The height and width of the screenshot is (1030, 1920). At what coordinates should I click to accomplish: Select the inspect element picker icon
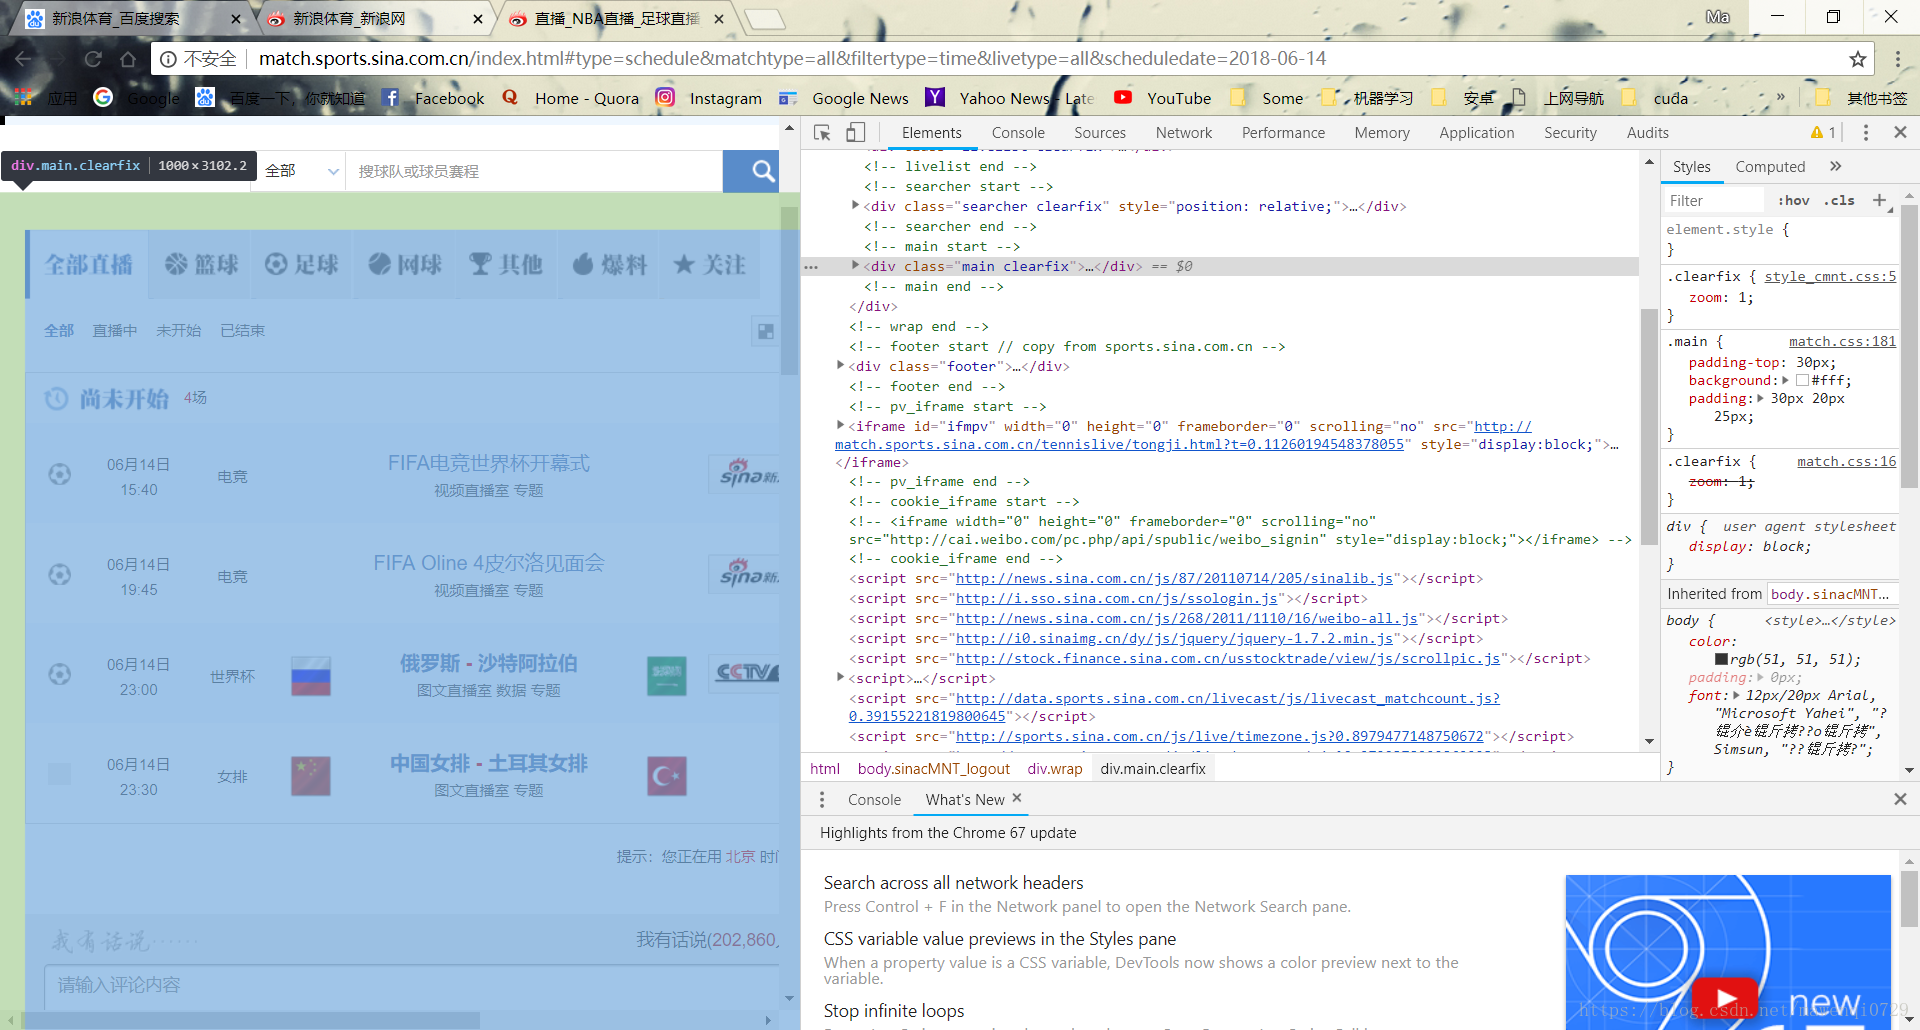coord(822,133)
